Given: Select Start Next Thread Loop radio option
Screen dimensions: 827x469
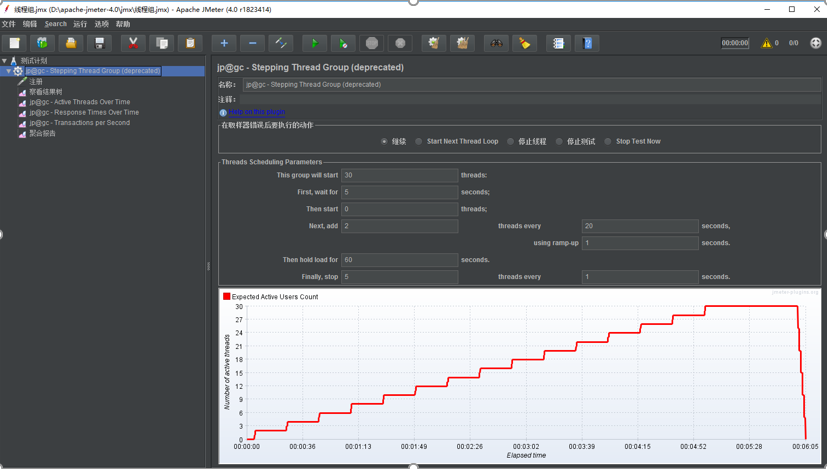Looking at the screenshot, I should (x=419, y=141).
